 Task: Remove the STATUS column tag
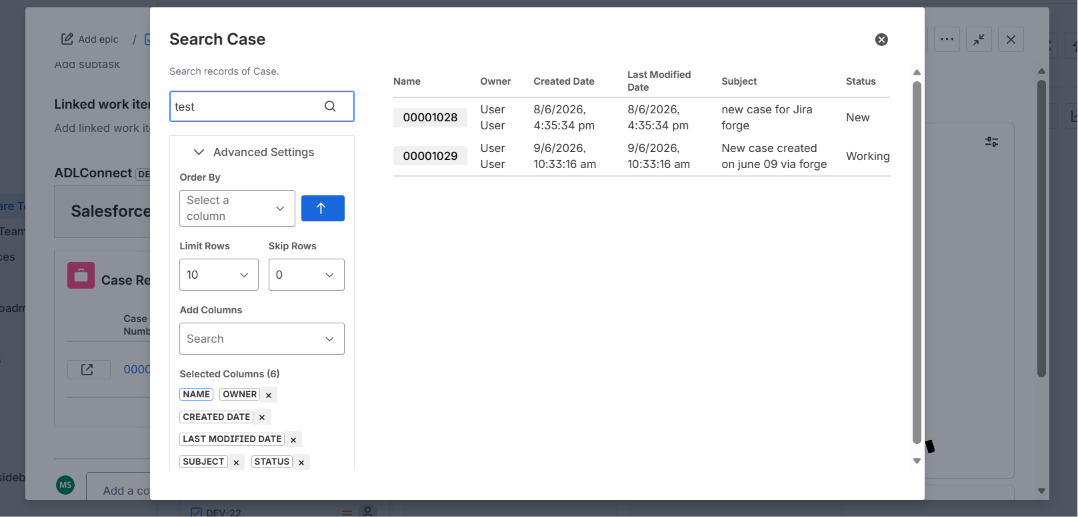[301, 463]
